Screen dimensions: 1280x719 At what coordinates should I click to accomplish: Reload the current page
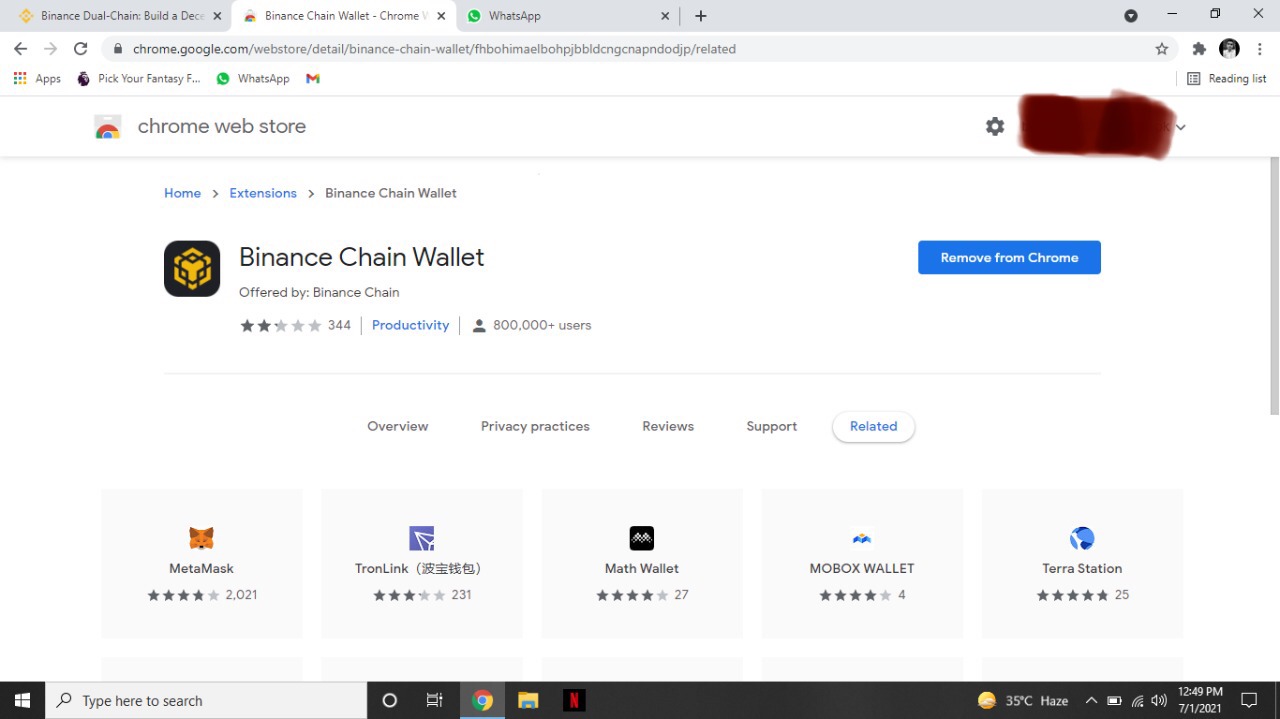(x=81, y=48)
